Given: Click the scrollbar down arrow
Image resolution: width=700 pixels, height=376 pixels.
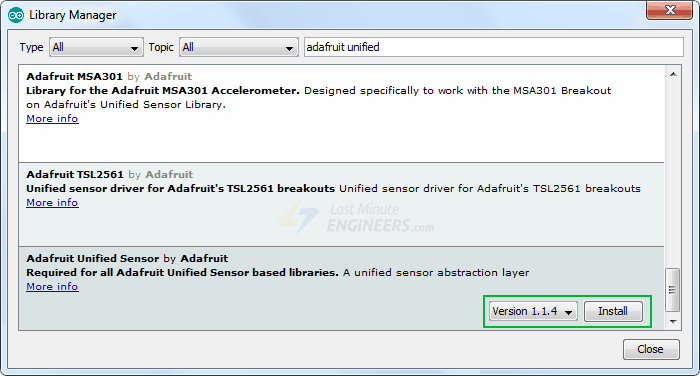Looking at the screenshot, I should (x=673, y=322).
